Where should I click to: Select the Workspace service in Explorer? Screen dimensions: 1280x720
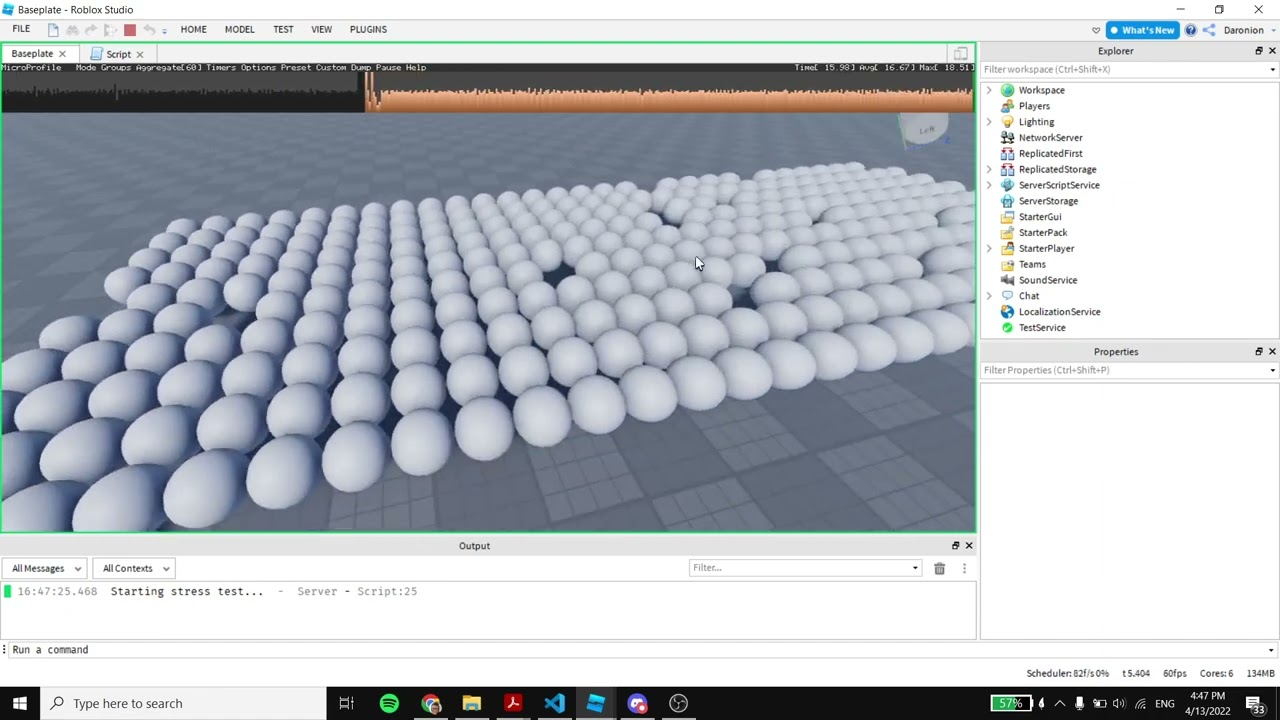click(x=1041, y=90)
